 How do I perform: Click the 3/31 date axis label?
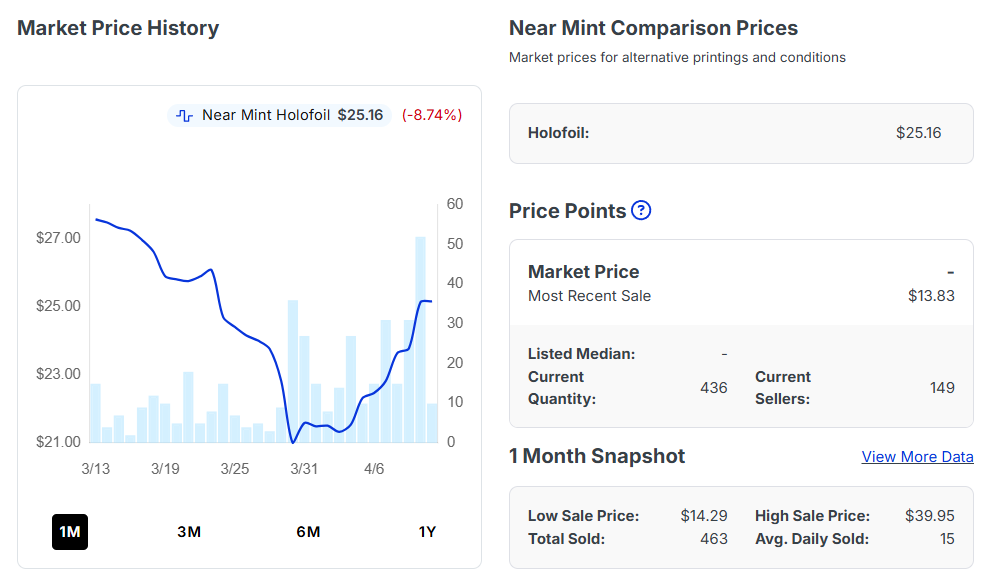[x=304, y=468]
